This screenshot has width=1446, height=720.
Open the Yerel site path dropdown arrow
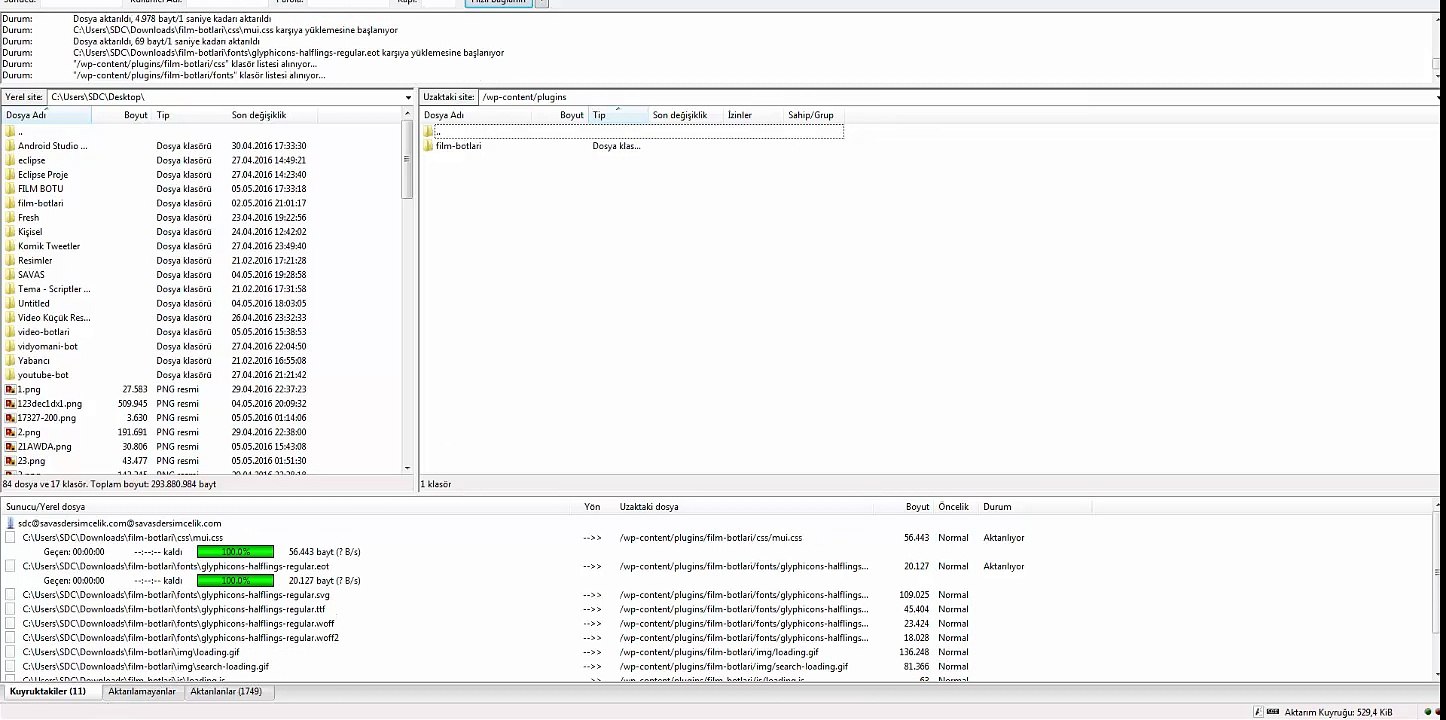pos(408,97)
